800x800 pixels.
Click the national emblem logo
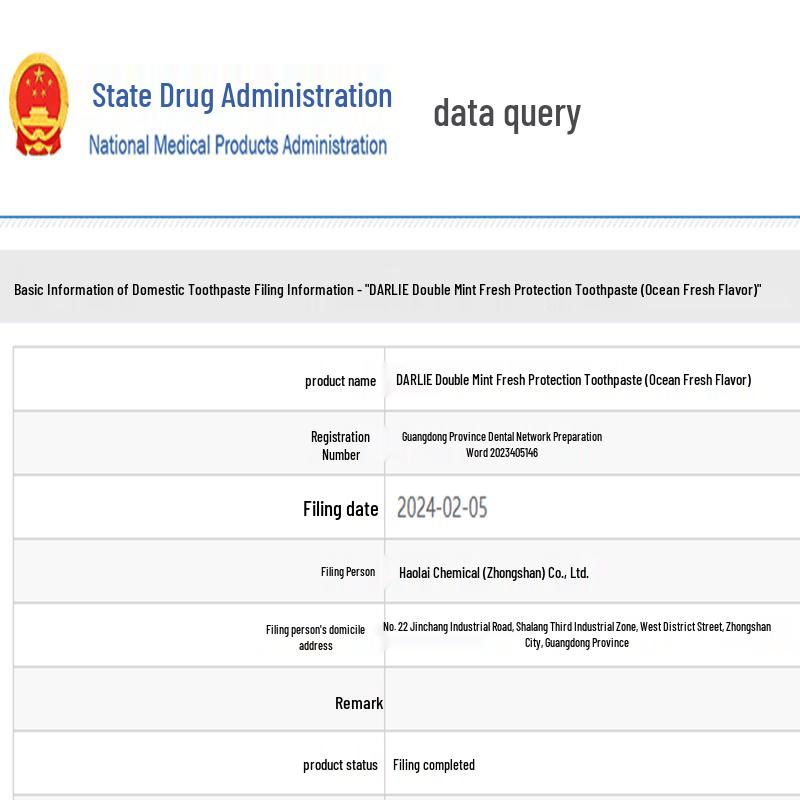coord(39,105)
